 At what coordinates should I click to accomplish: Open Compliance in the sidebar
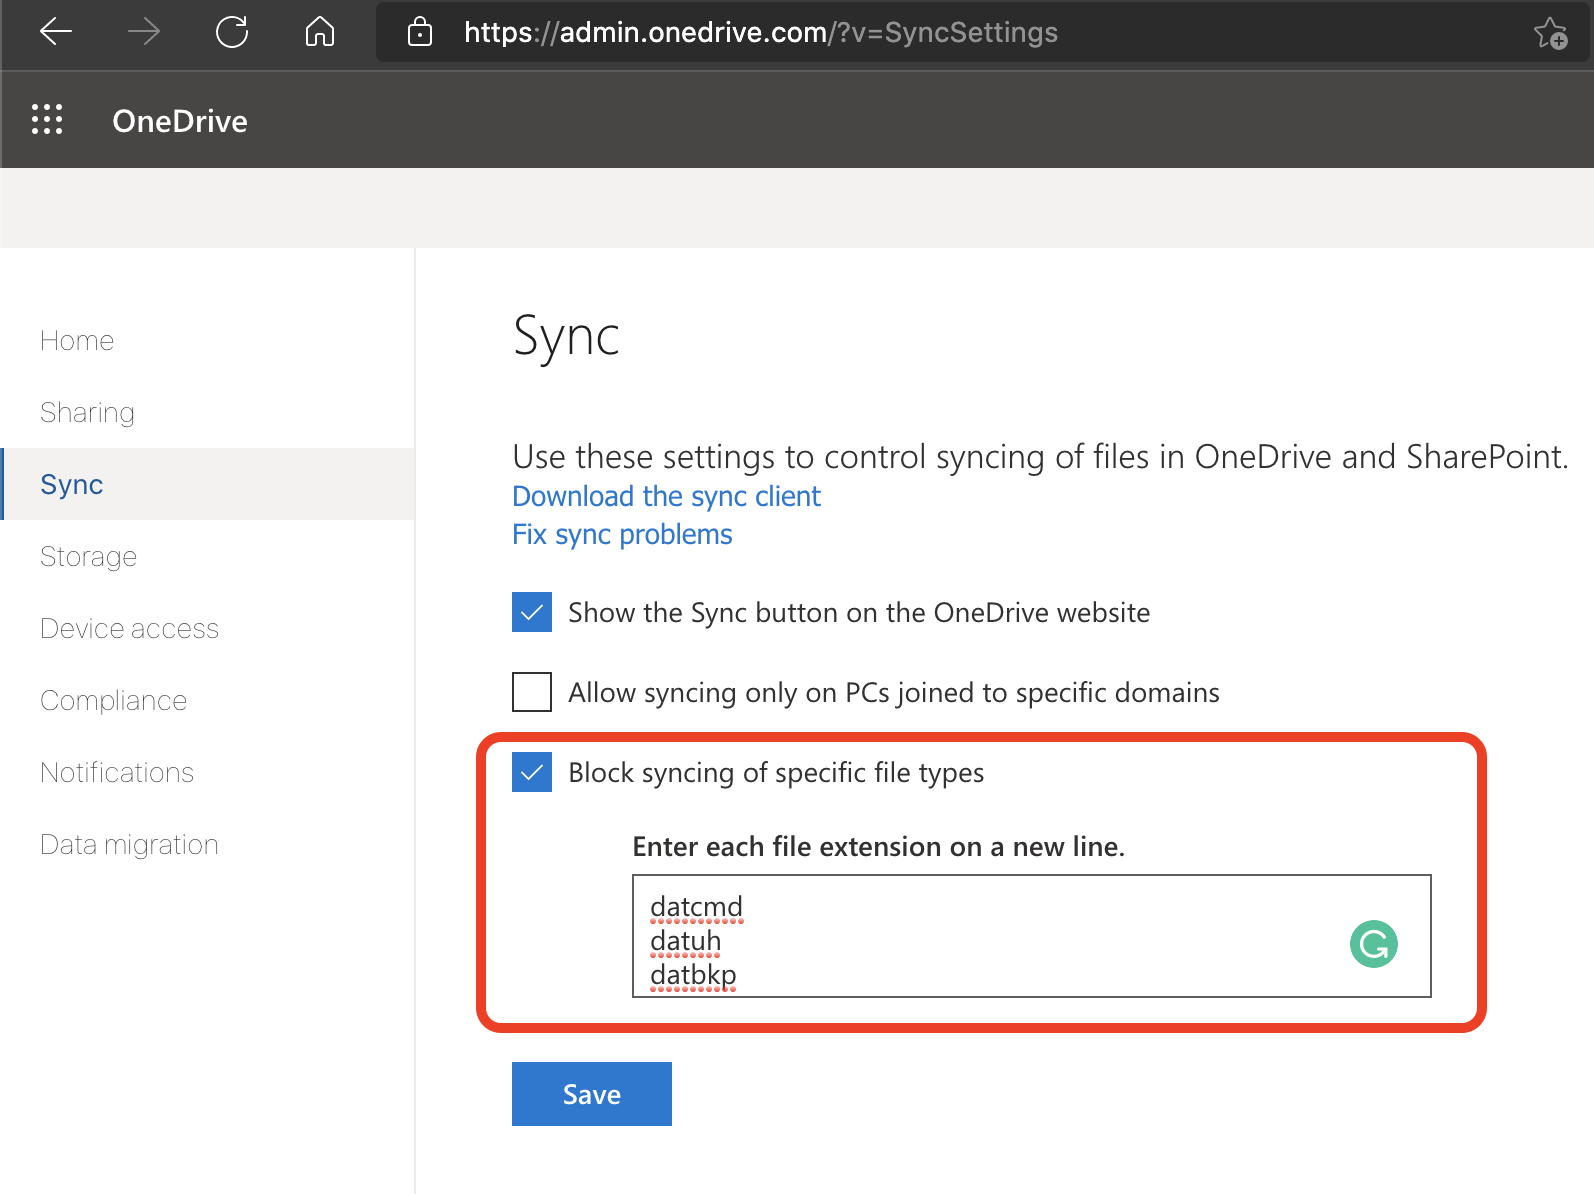coord(113,701)
